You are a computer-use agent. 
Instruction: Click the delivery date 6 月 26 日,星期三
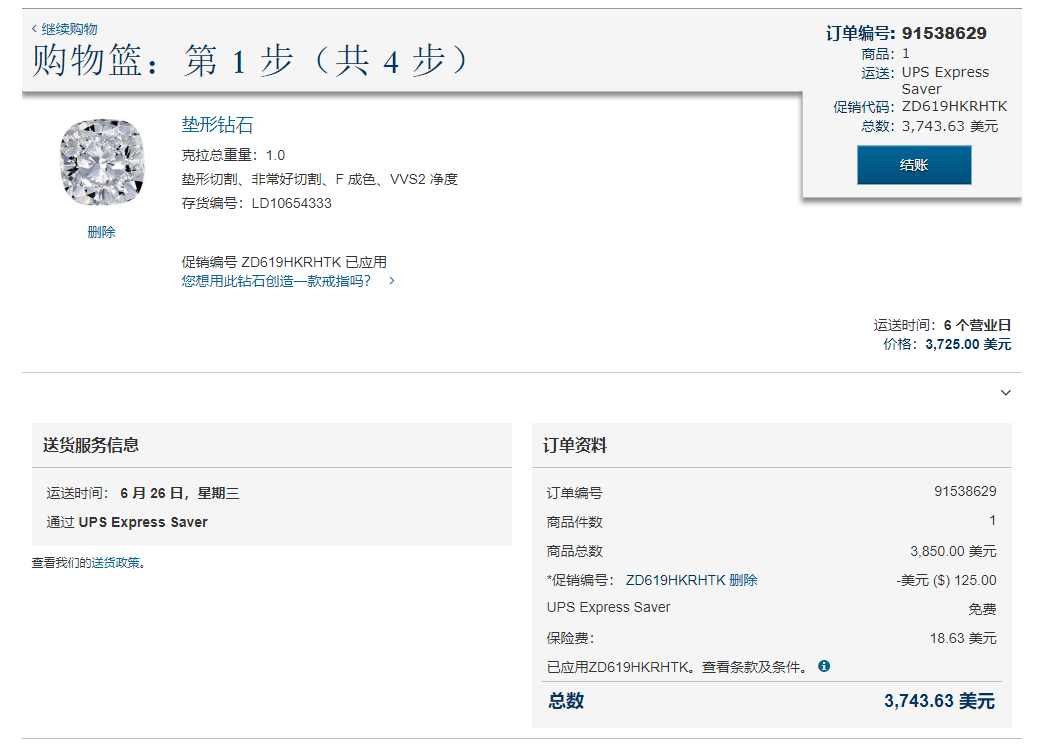coord(179,494)
